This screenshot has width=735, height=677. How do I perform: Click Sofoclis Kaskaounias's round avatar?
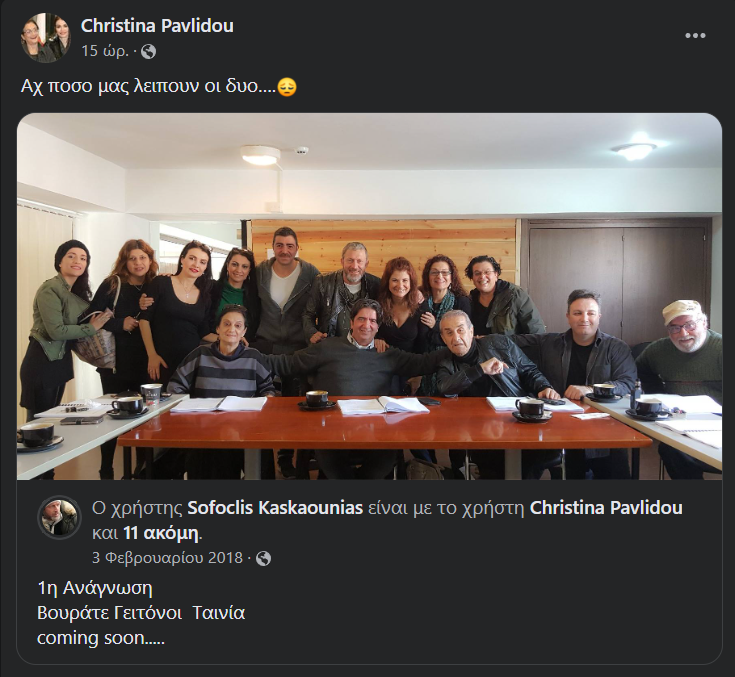pyautogui.click(x=60, y=518)
